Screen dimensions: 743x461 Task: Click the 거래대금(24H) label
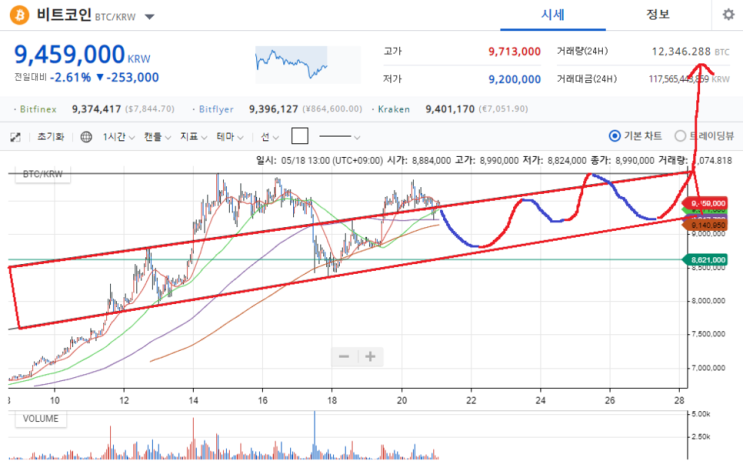tap(587, 79)
